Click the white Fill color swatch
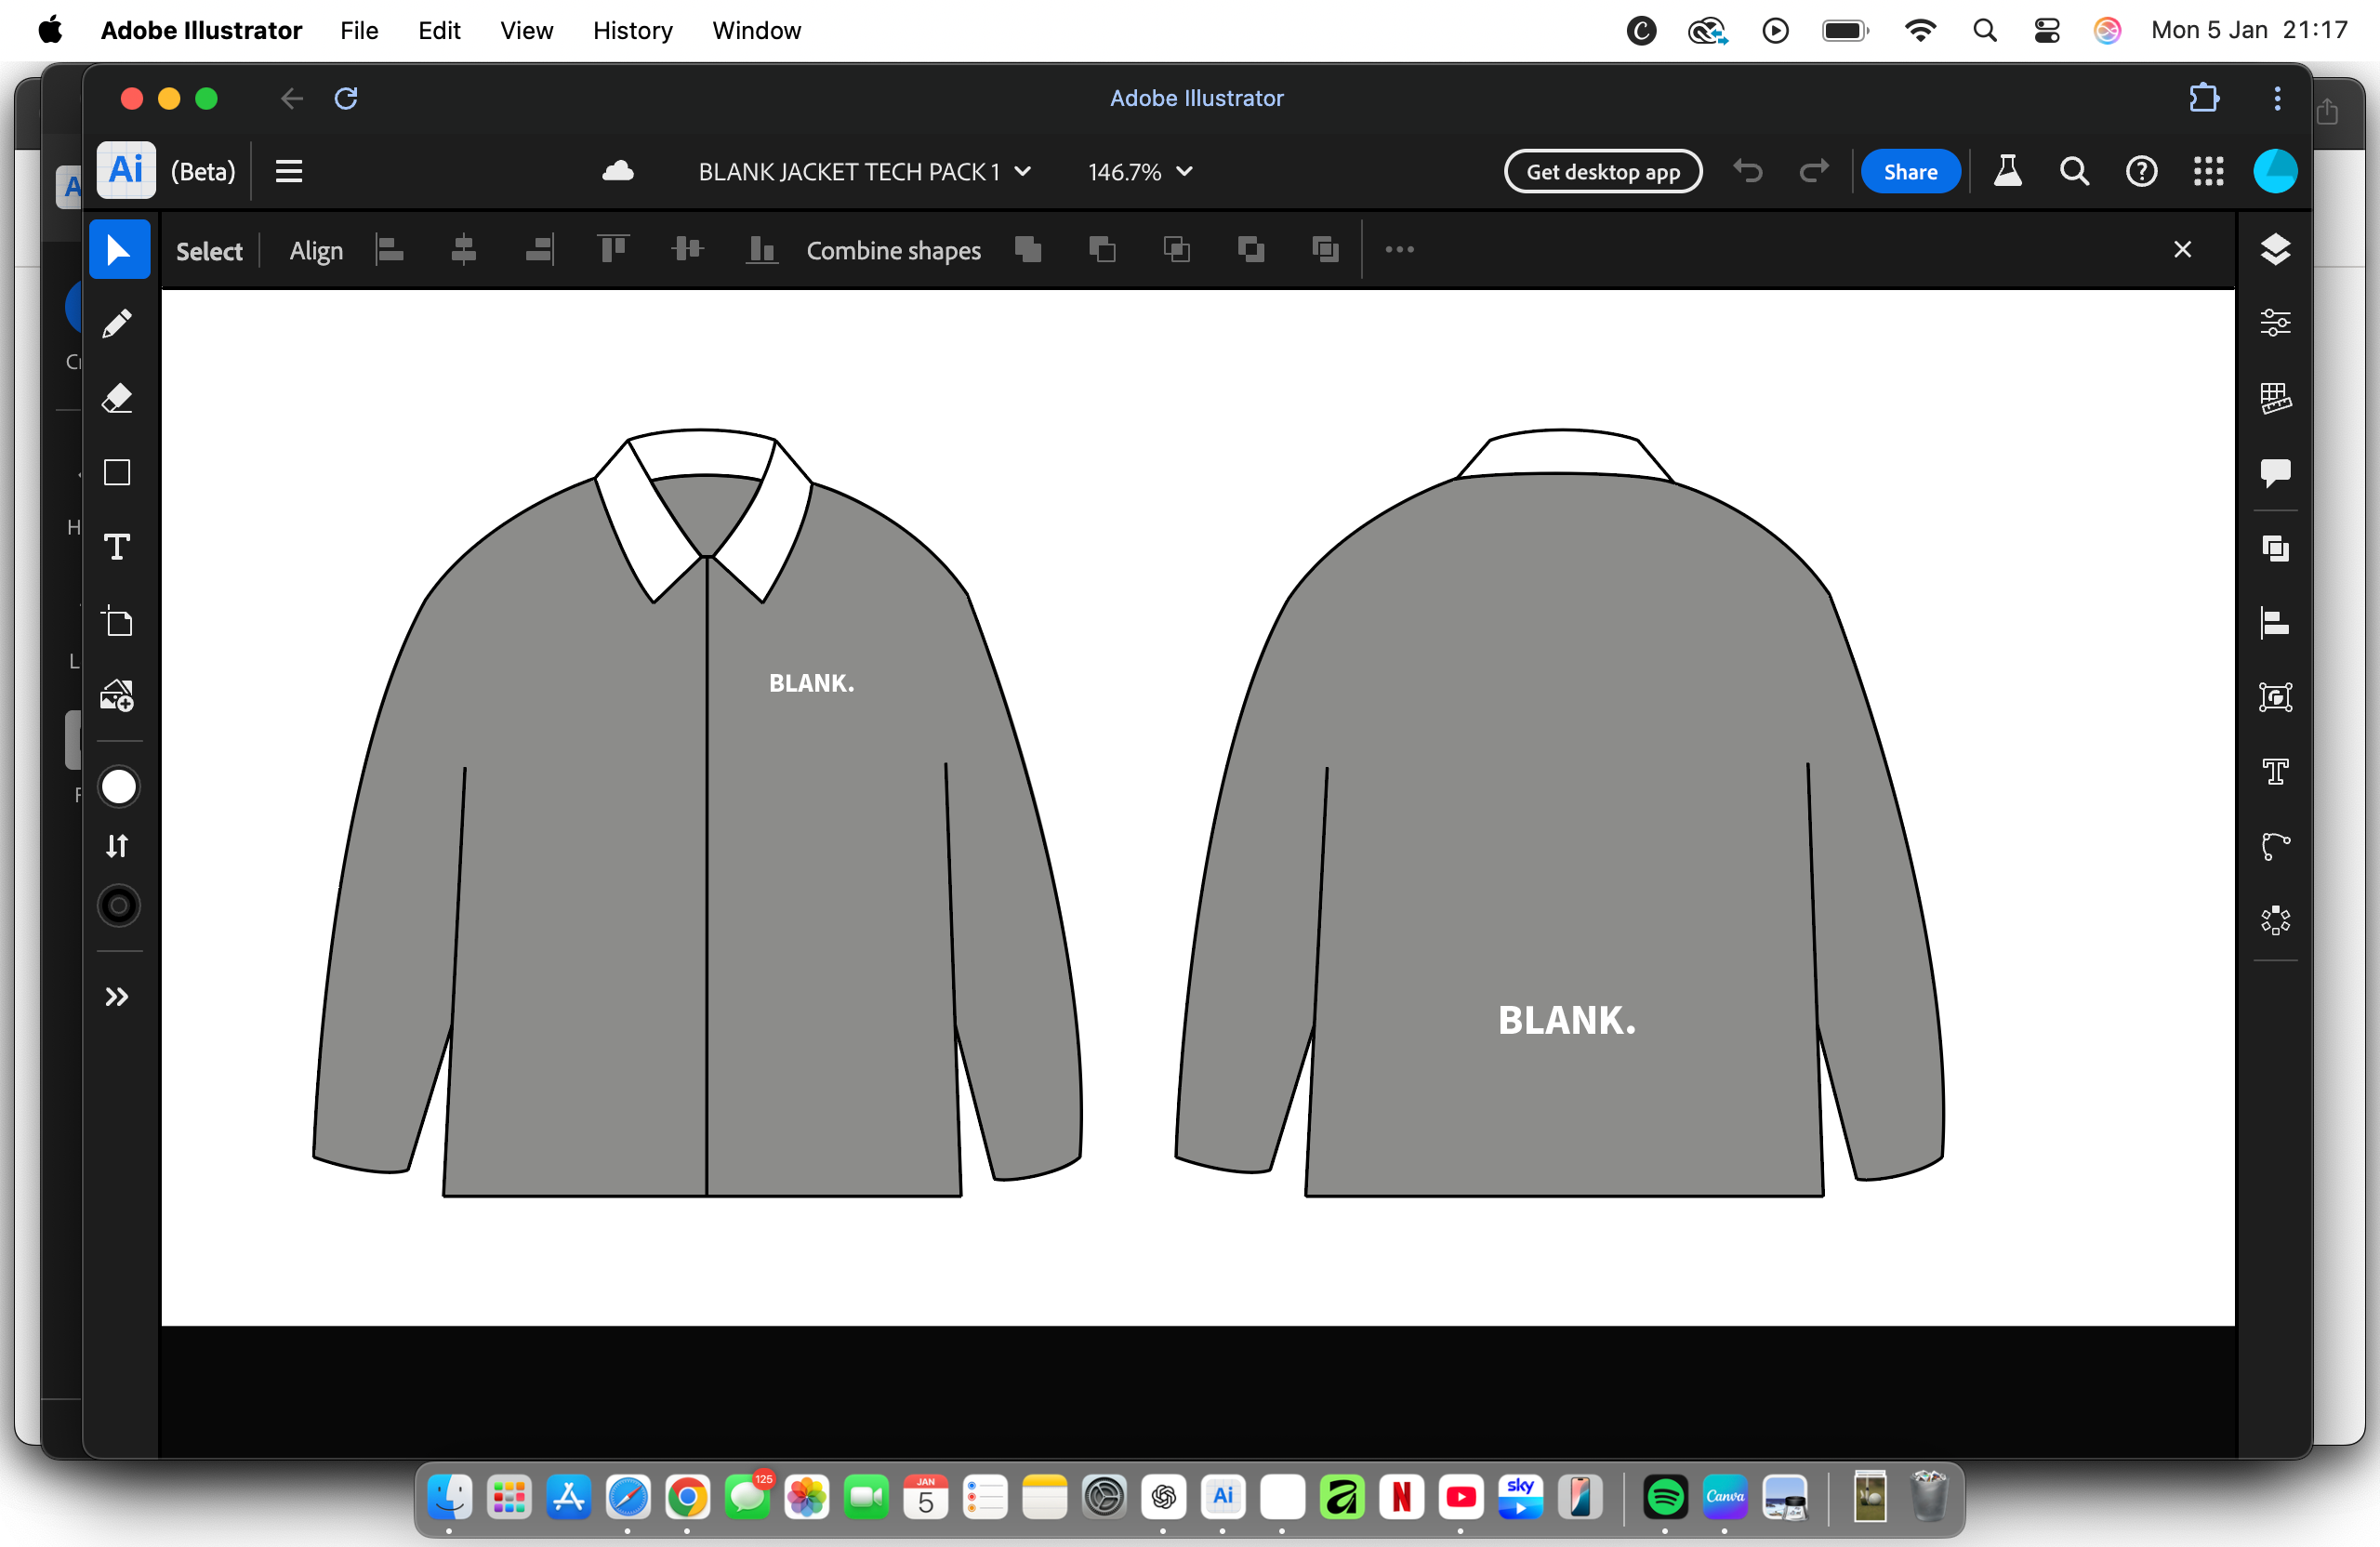 tap(118, 786)
